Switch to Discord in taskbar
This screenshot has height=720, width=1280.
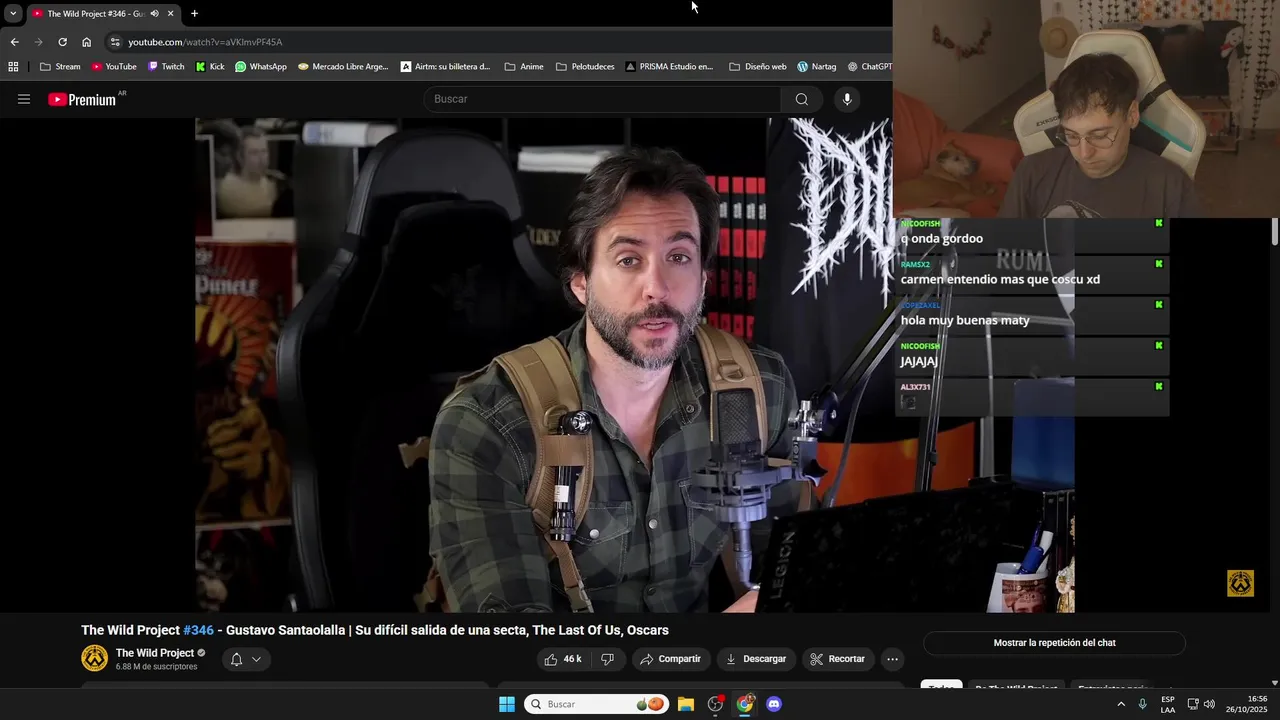tap(774, 704)
